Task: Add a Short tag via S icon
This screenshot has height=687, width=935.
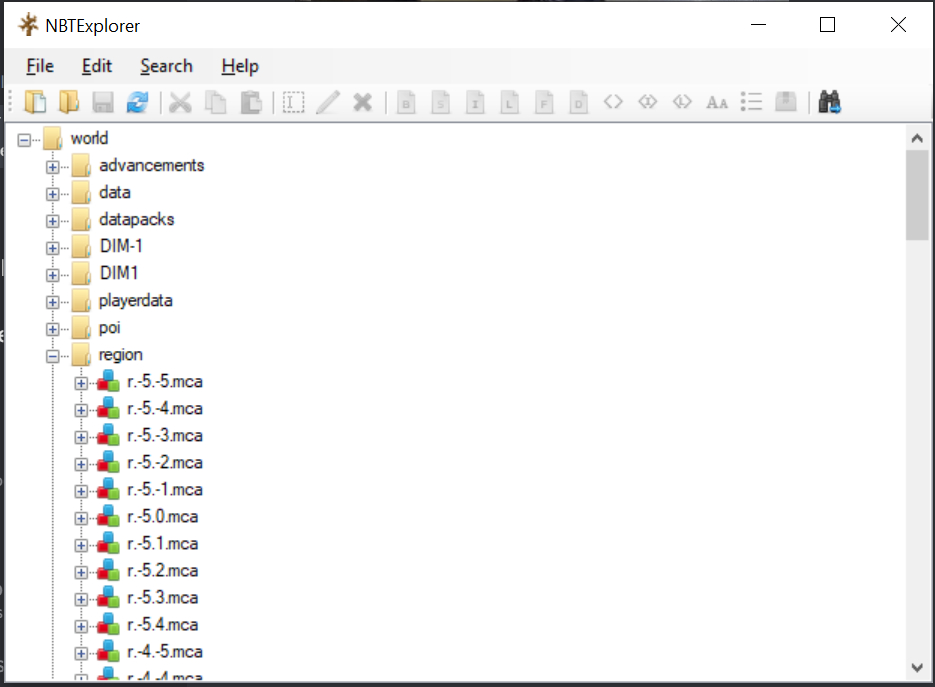Action: (x=441, y=102)
